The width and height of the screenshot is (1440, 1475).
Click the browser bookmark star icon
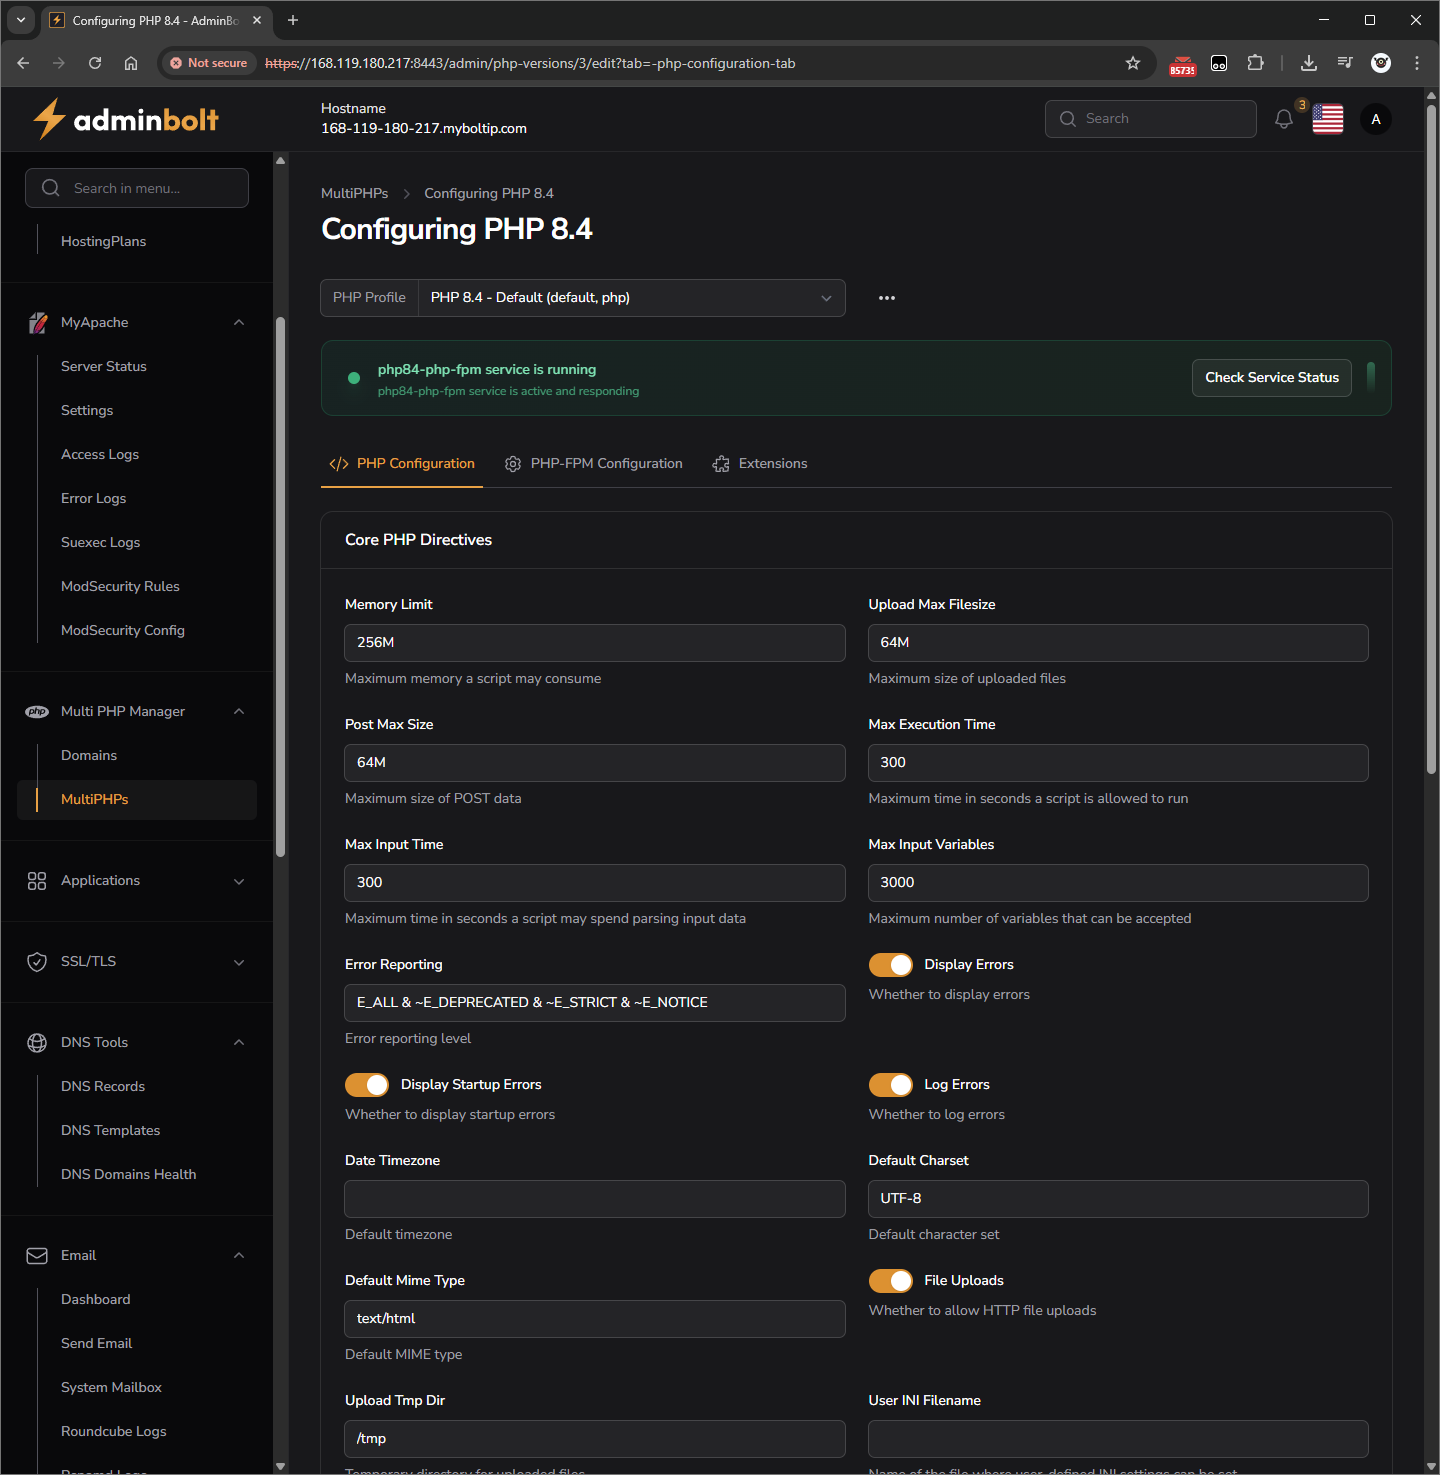click(x=1132, y=63)
